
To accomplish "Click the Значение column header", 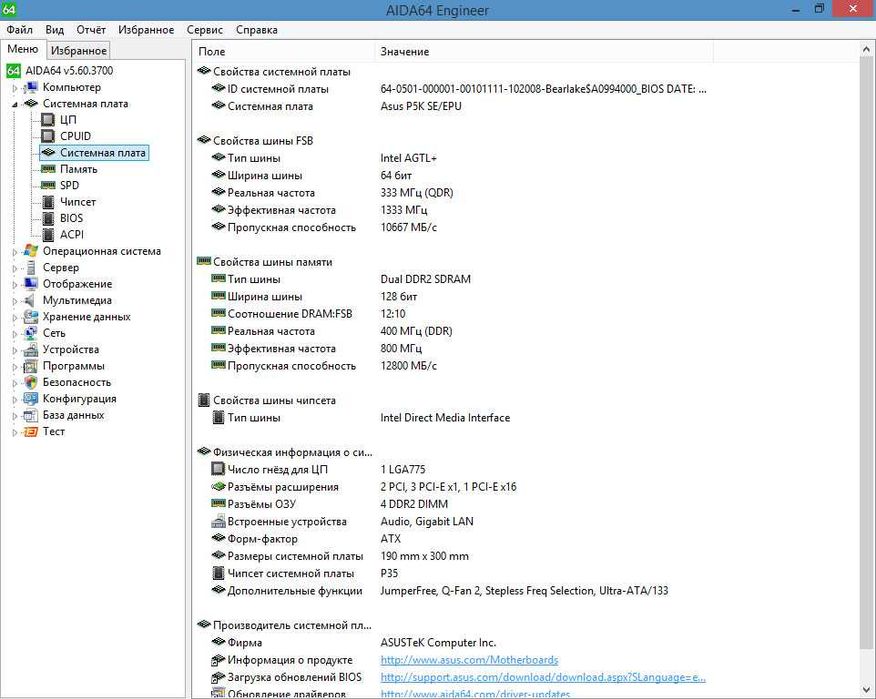I will click(544, 51).
